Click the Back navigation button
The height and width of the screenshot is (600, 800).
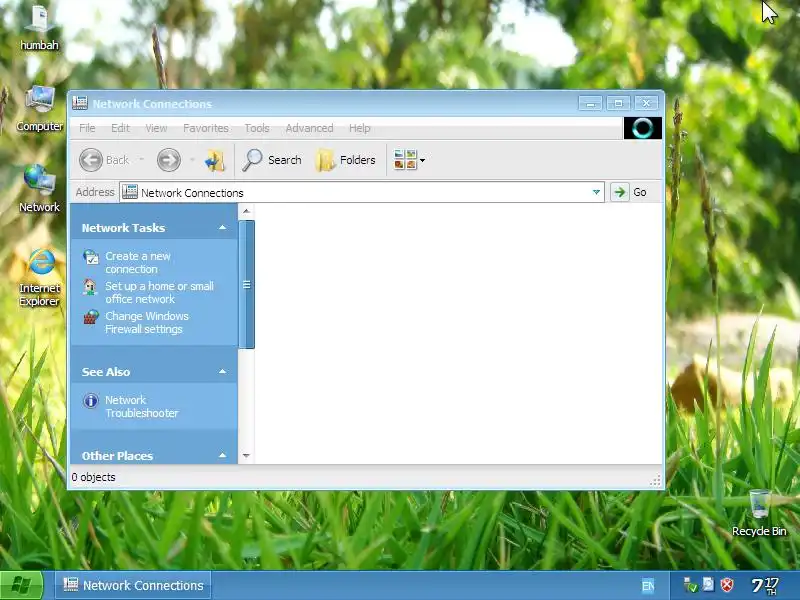point(105,160)
